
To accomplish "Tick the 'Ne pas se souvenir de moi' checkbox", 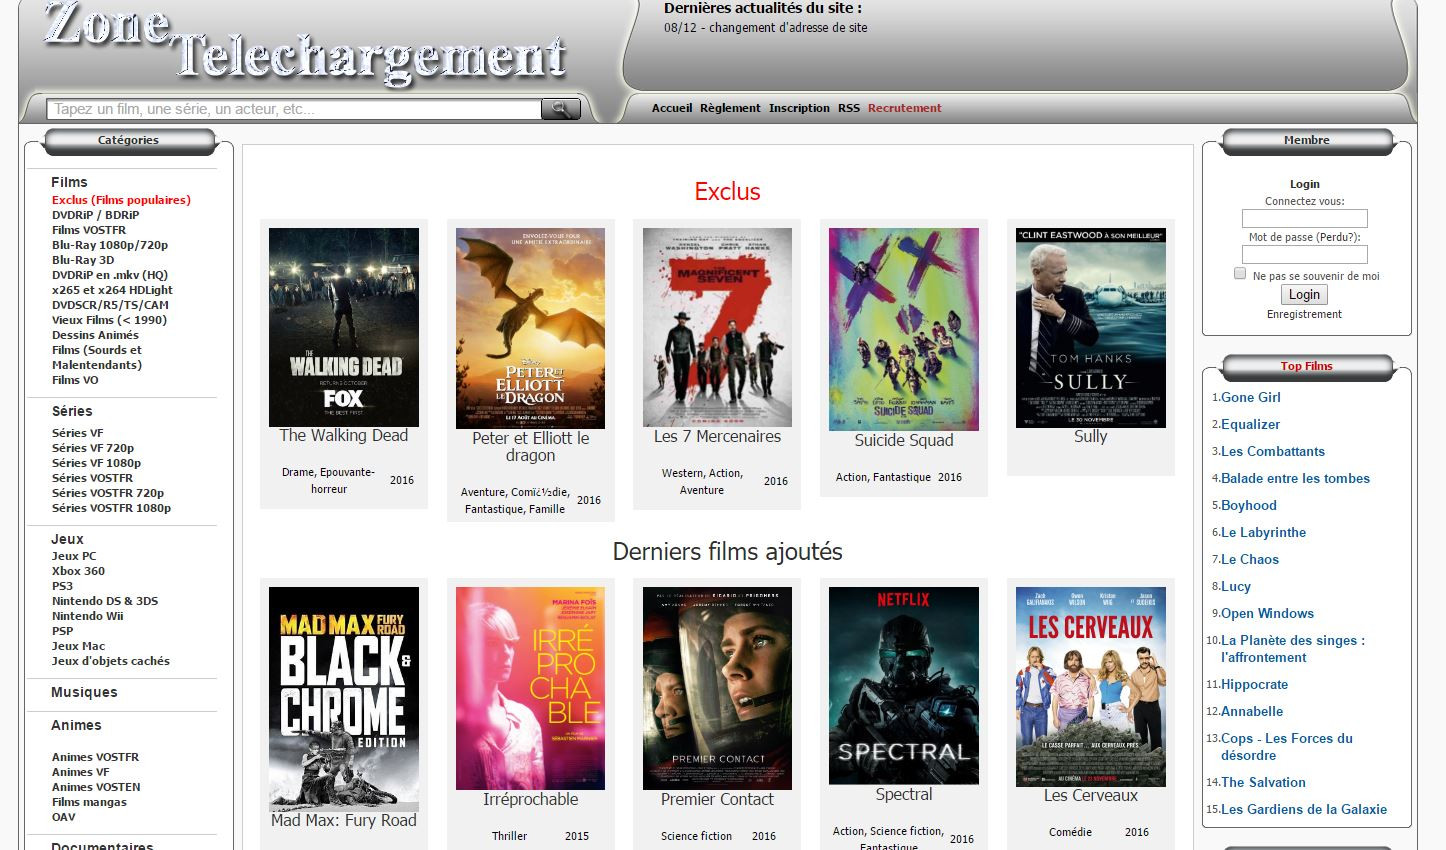I will (x=1240, y=273).
